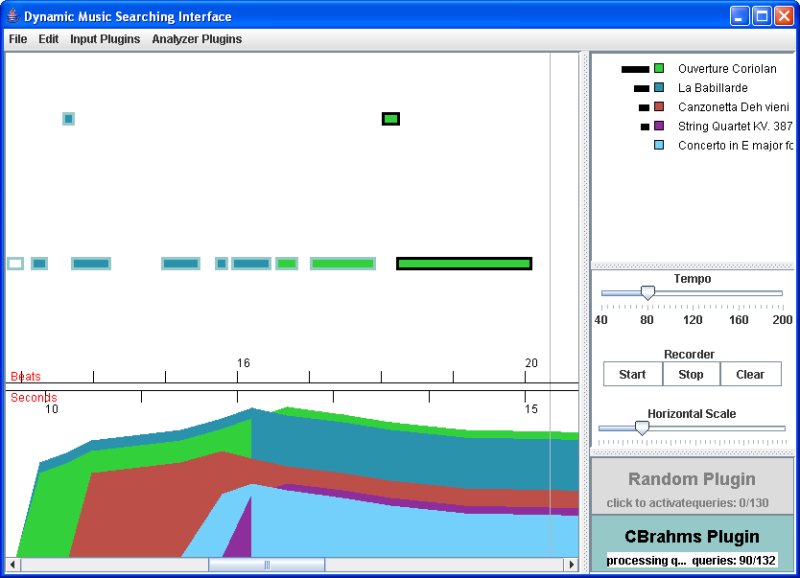Click the Horizontal Scale slider handle
Image resolution: width=800 pixels, height=578 pixels.
(x=642, y=427)
